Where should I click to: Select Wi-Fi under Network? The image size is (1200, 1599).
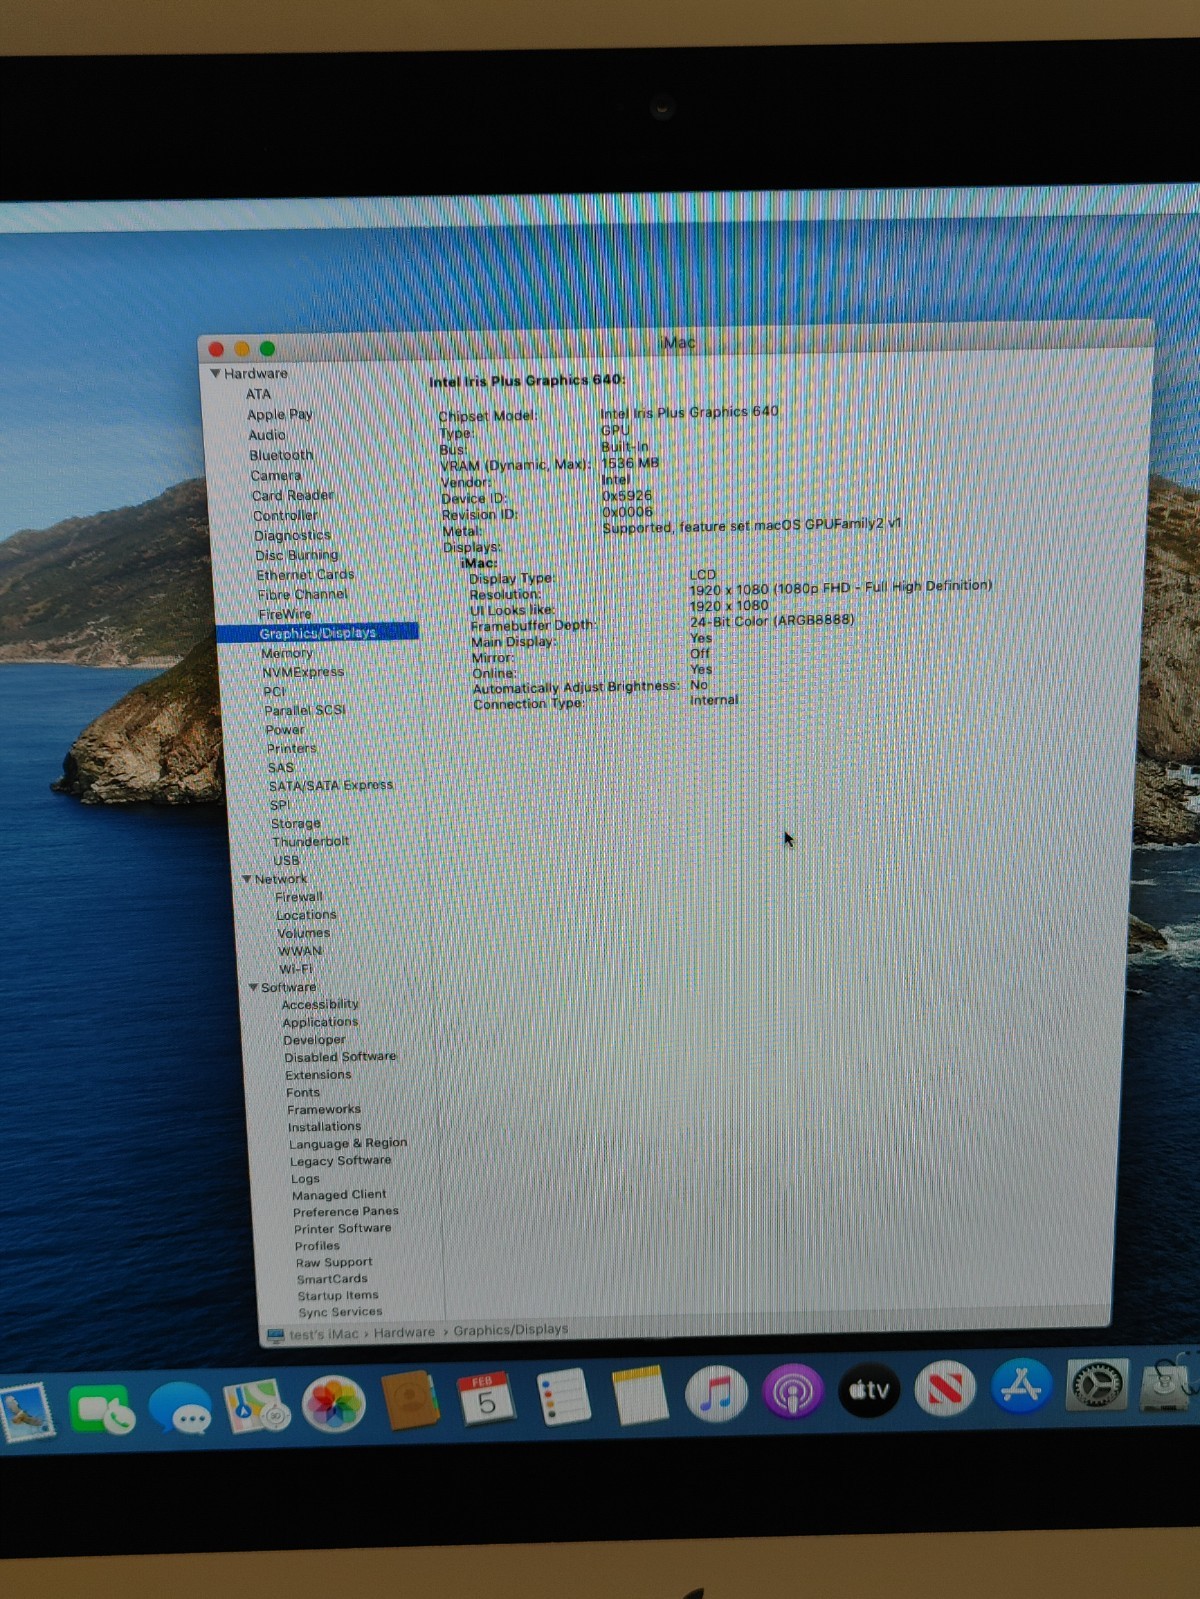coord(296,969)
